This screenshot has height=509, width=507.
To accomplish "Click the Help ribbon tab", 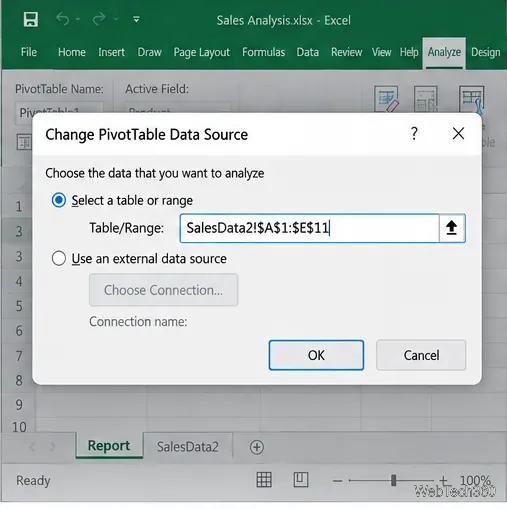I will tap(409, 52).
